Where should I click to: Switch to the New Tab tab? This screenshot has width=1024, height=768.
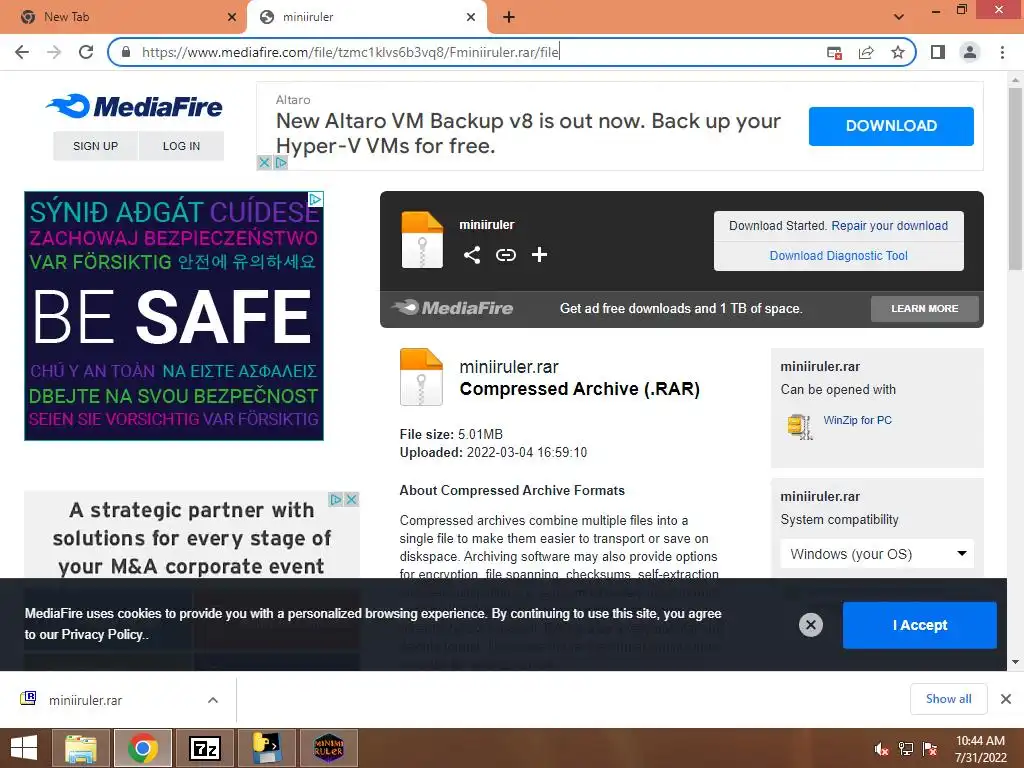122,17
